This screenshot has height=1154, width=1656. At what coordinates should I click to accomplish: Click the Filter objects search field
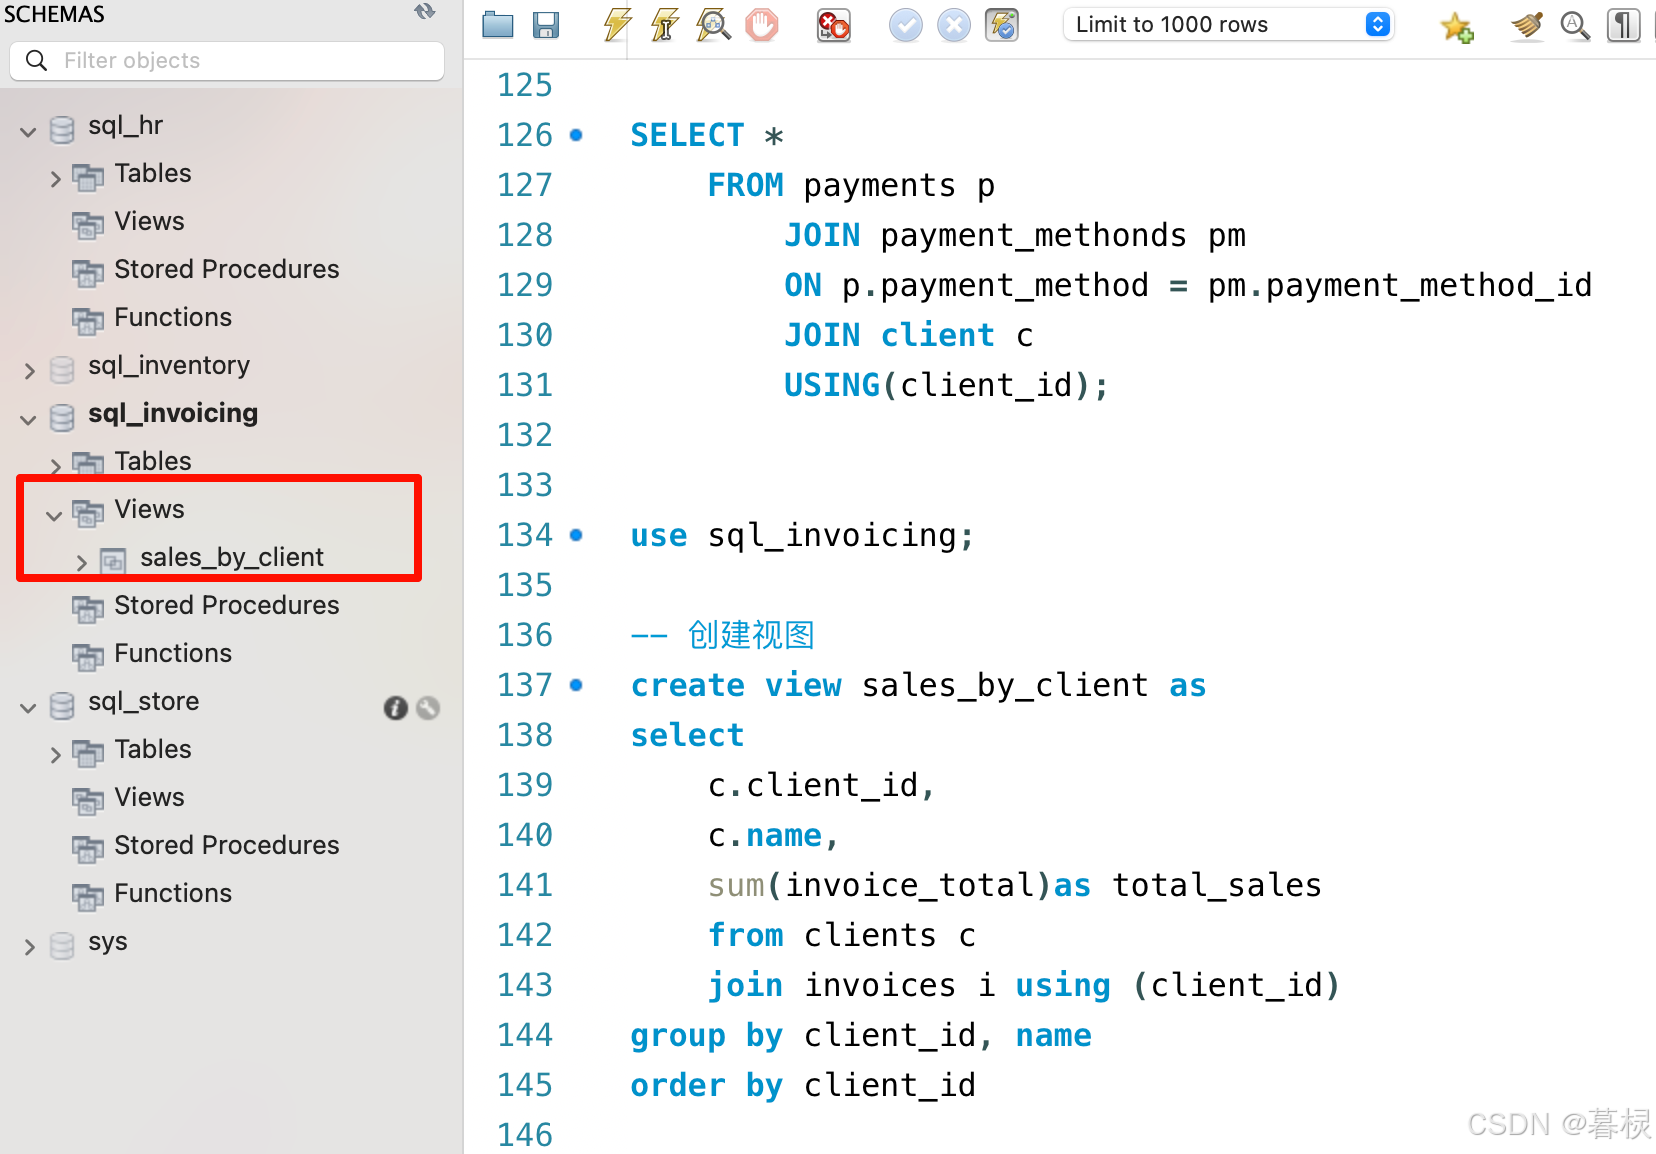(227, 61)
